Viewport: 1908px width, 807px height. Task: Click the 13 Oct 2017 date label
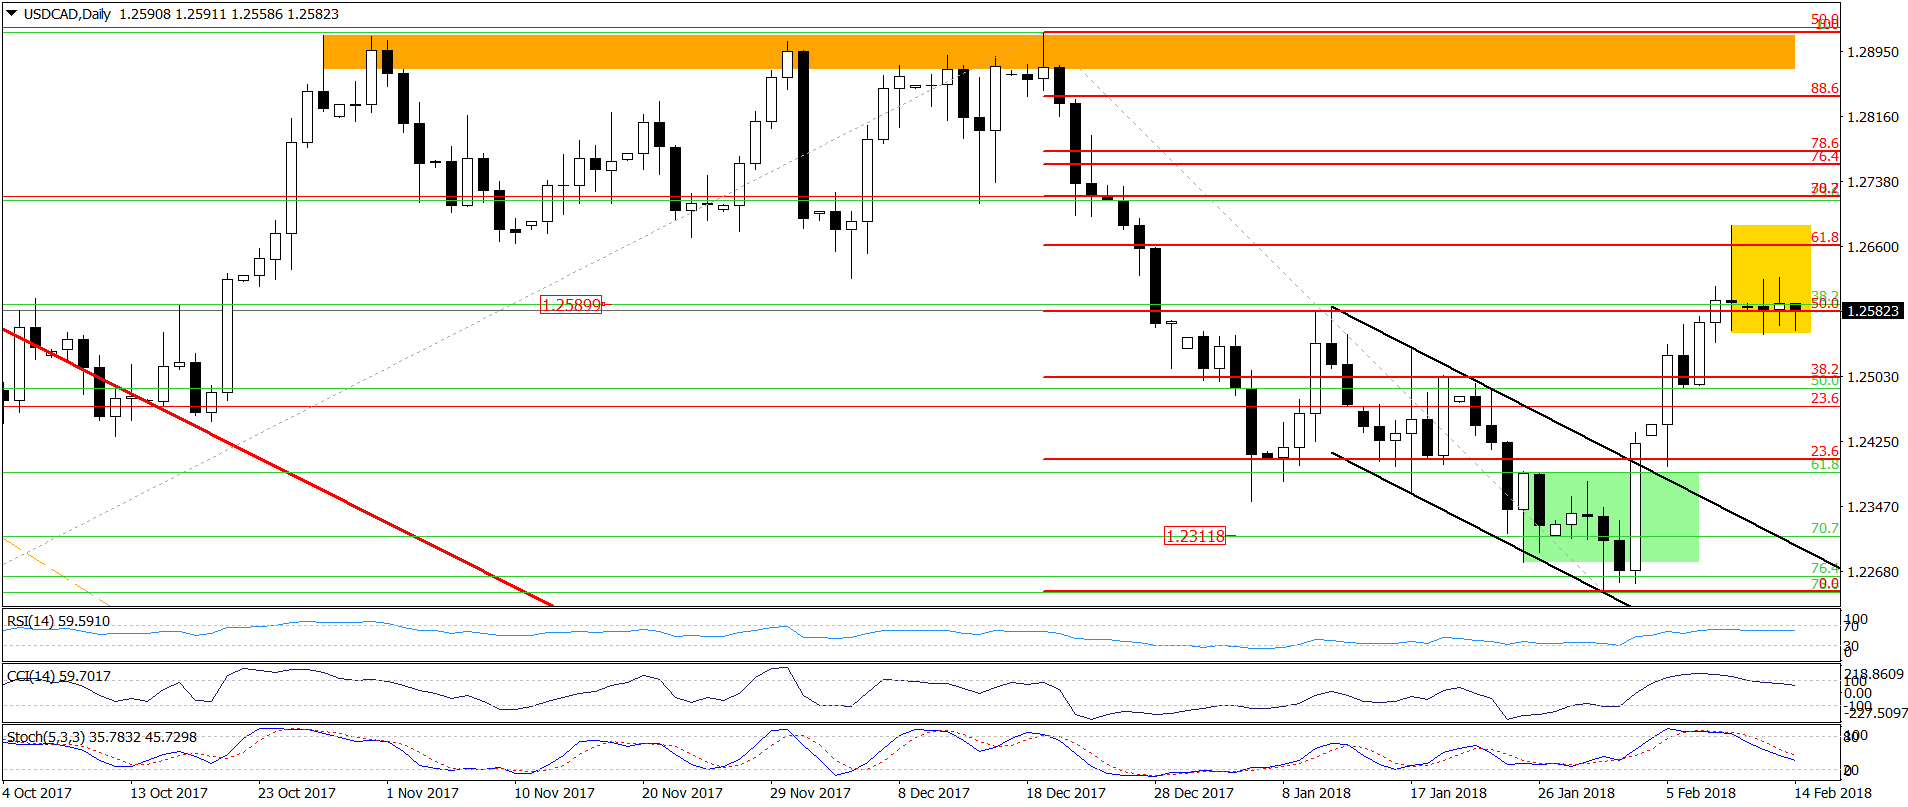[169, 793]
